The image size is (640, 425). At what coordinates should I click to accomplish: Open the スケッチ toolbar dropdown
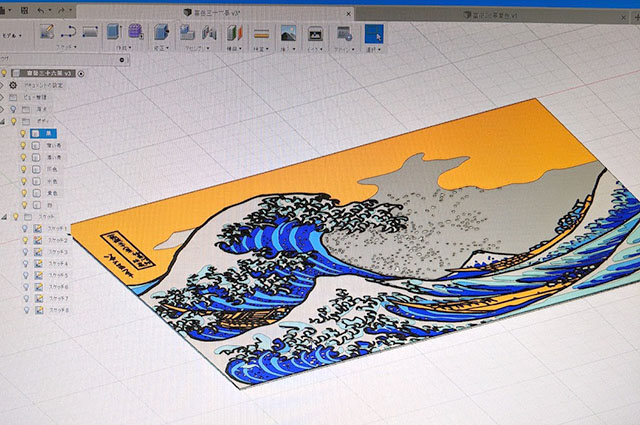coord(67,47)
